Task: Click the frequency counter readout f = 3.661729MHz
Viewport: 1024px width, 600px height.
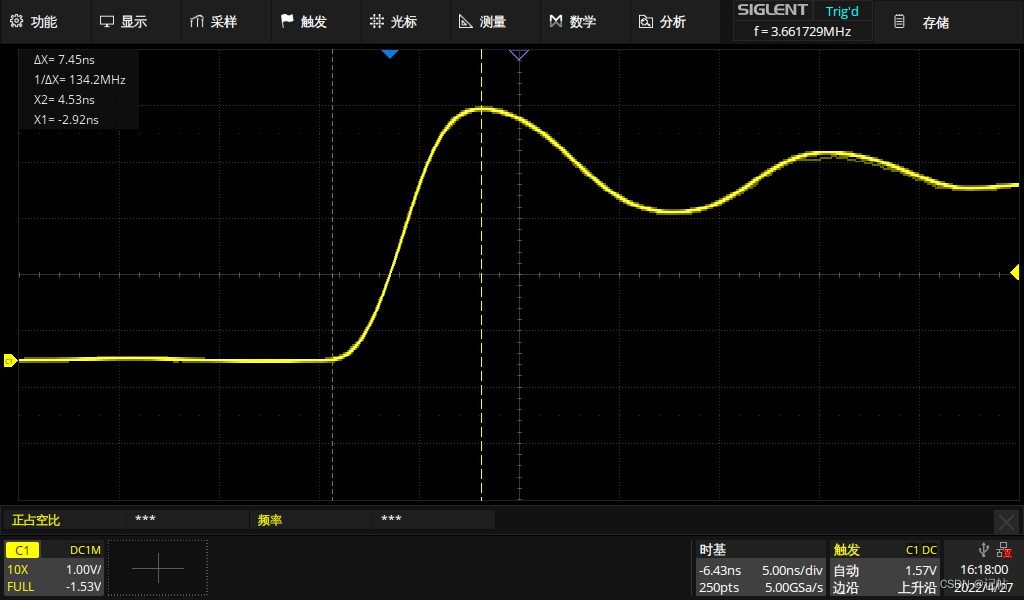Action: pos(802,31)
